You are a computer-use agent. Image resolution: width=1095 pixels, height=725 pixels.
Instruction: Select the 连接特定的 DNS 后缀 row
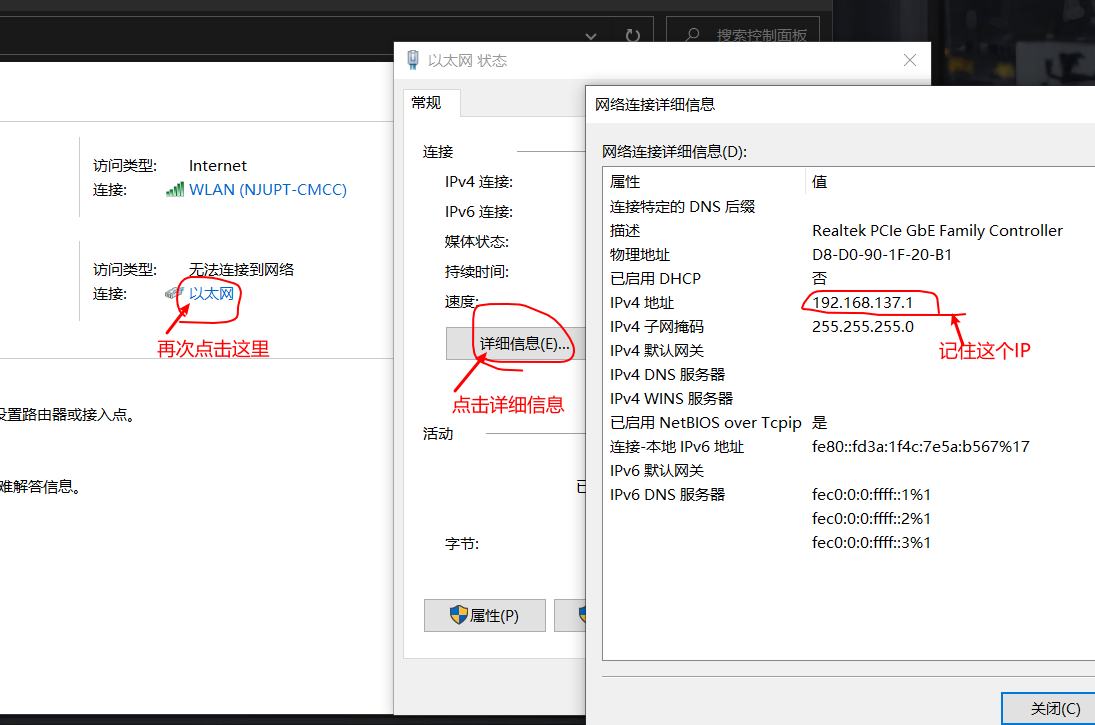click(848, 206)
